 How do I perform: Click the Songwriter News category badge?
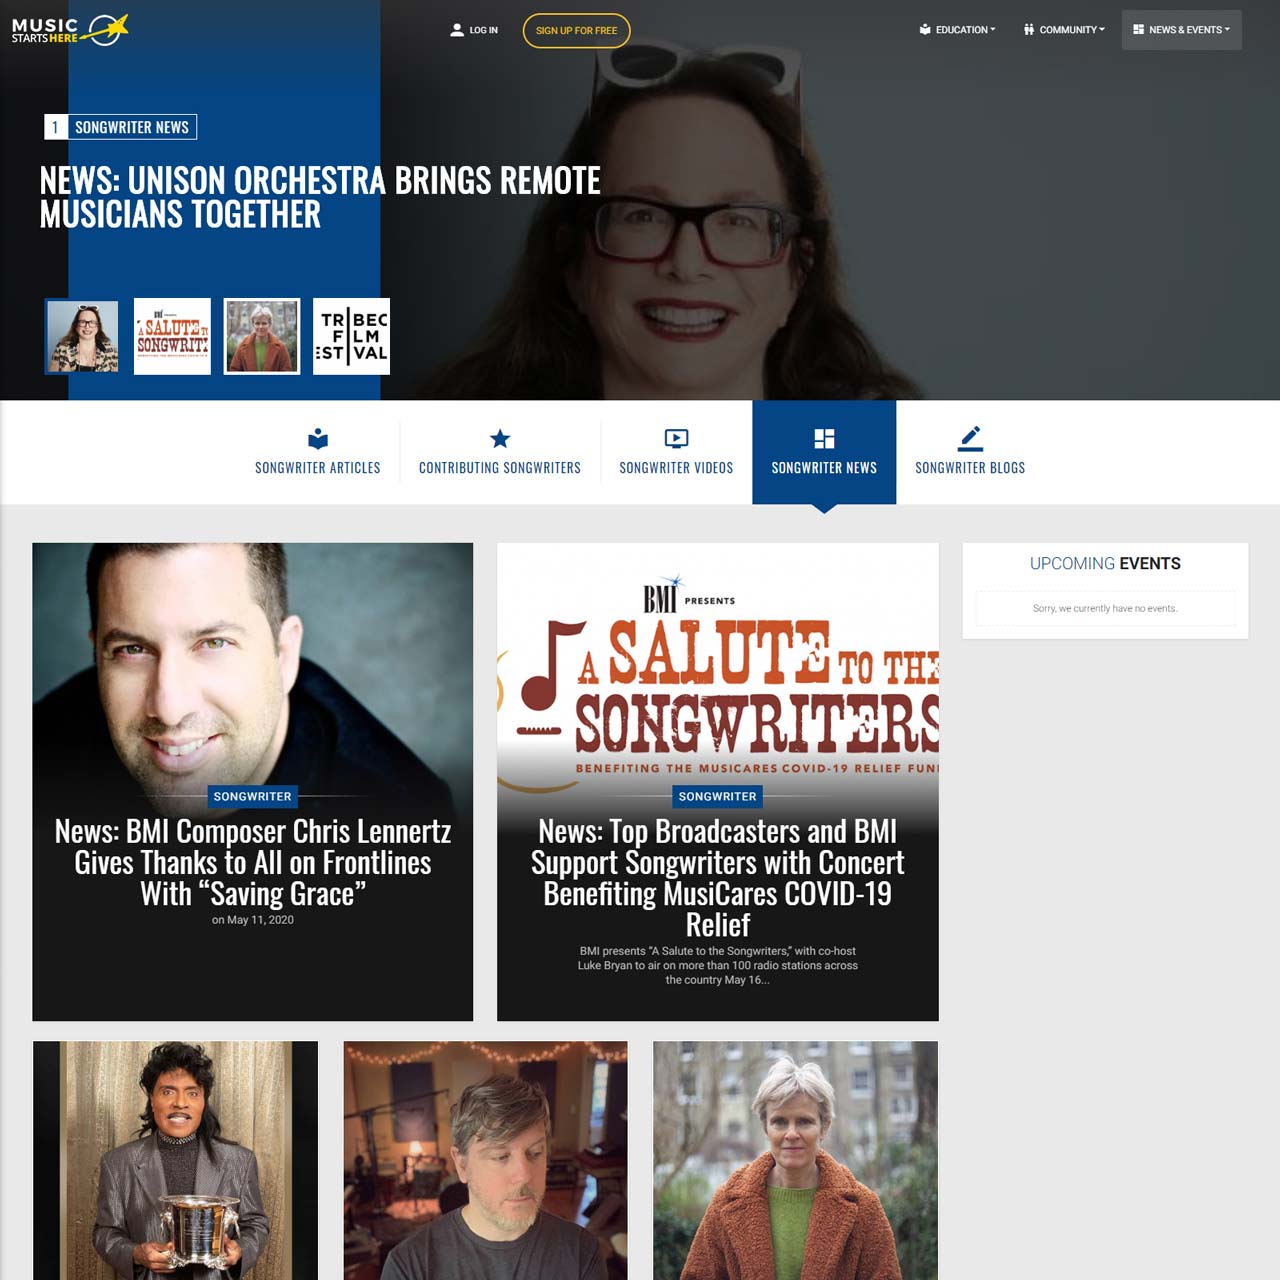(121, 127)
